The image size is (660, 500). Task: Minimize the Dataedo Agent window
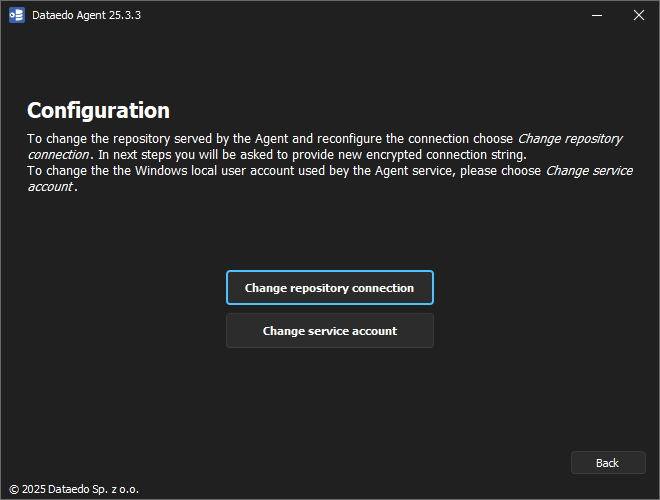(x=597, y=15)
